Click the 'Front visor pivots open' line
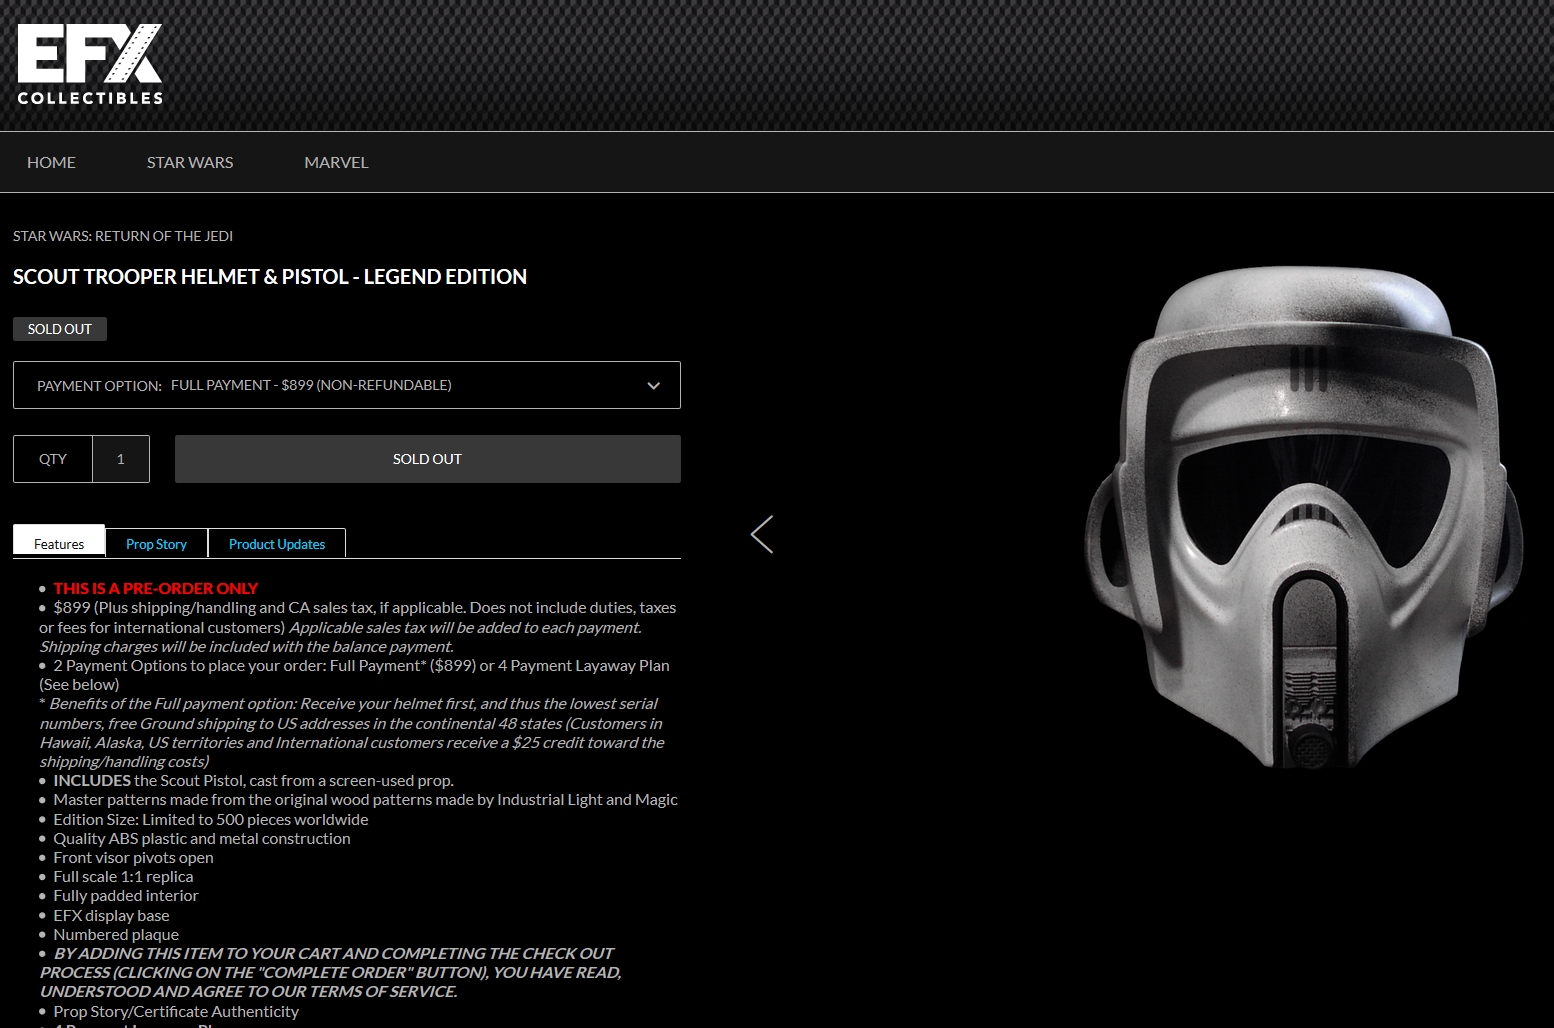The image size is (1554, 1028). click(133, 857)
